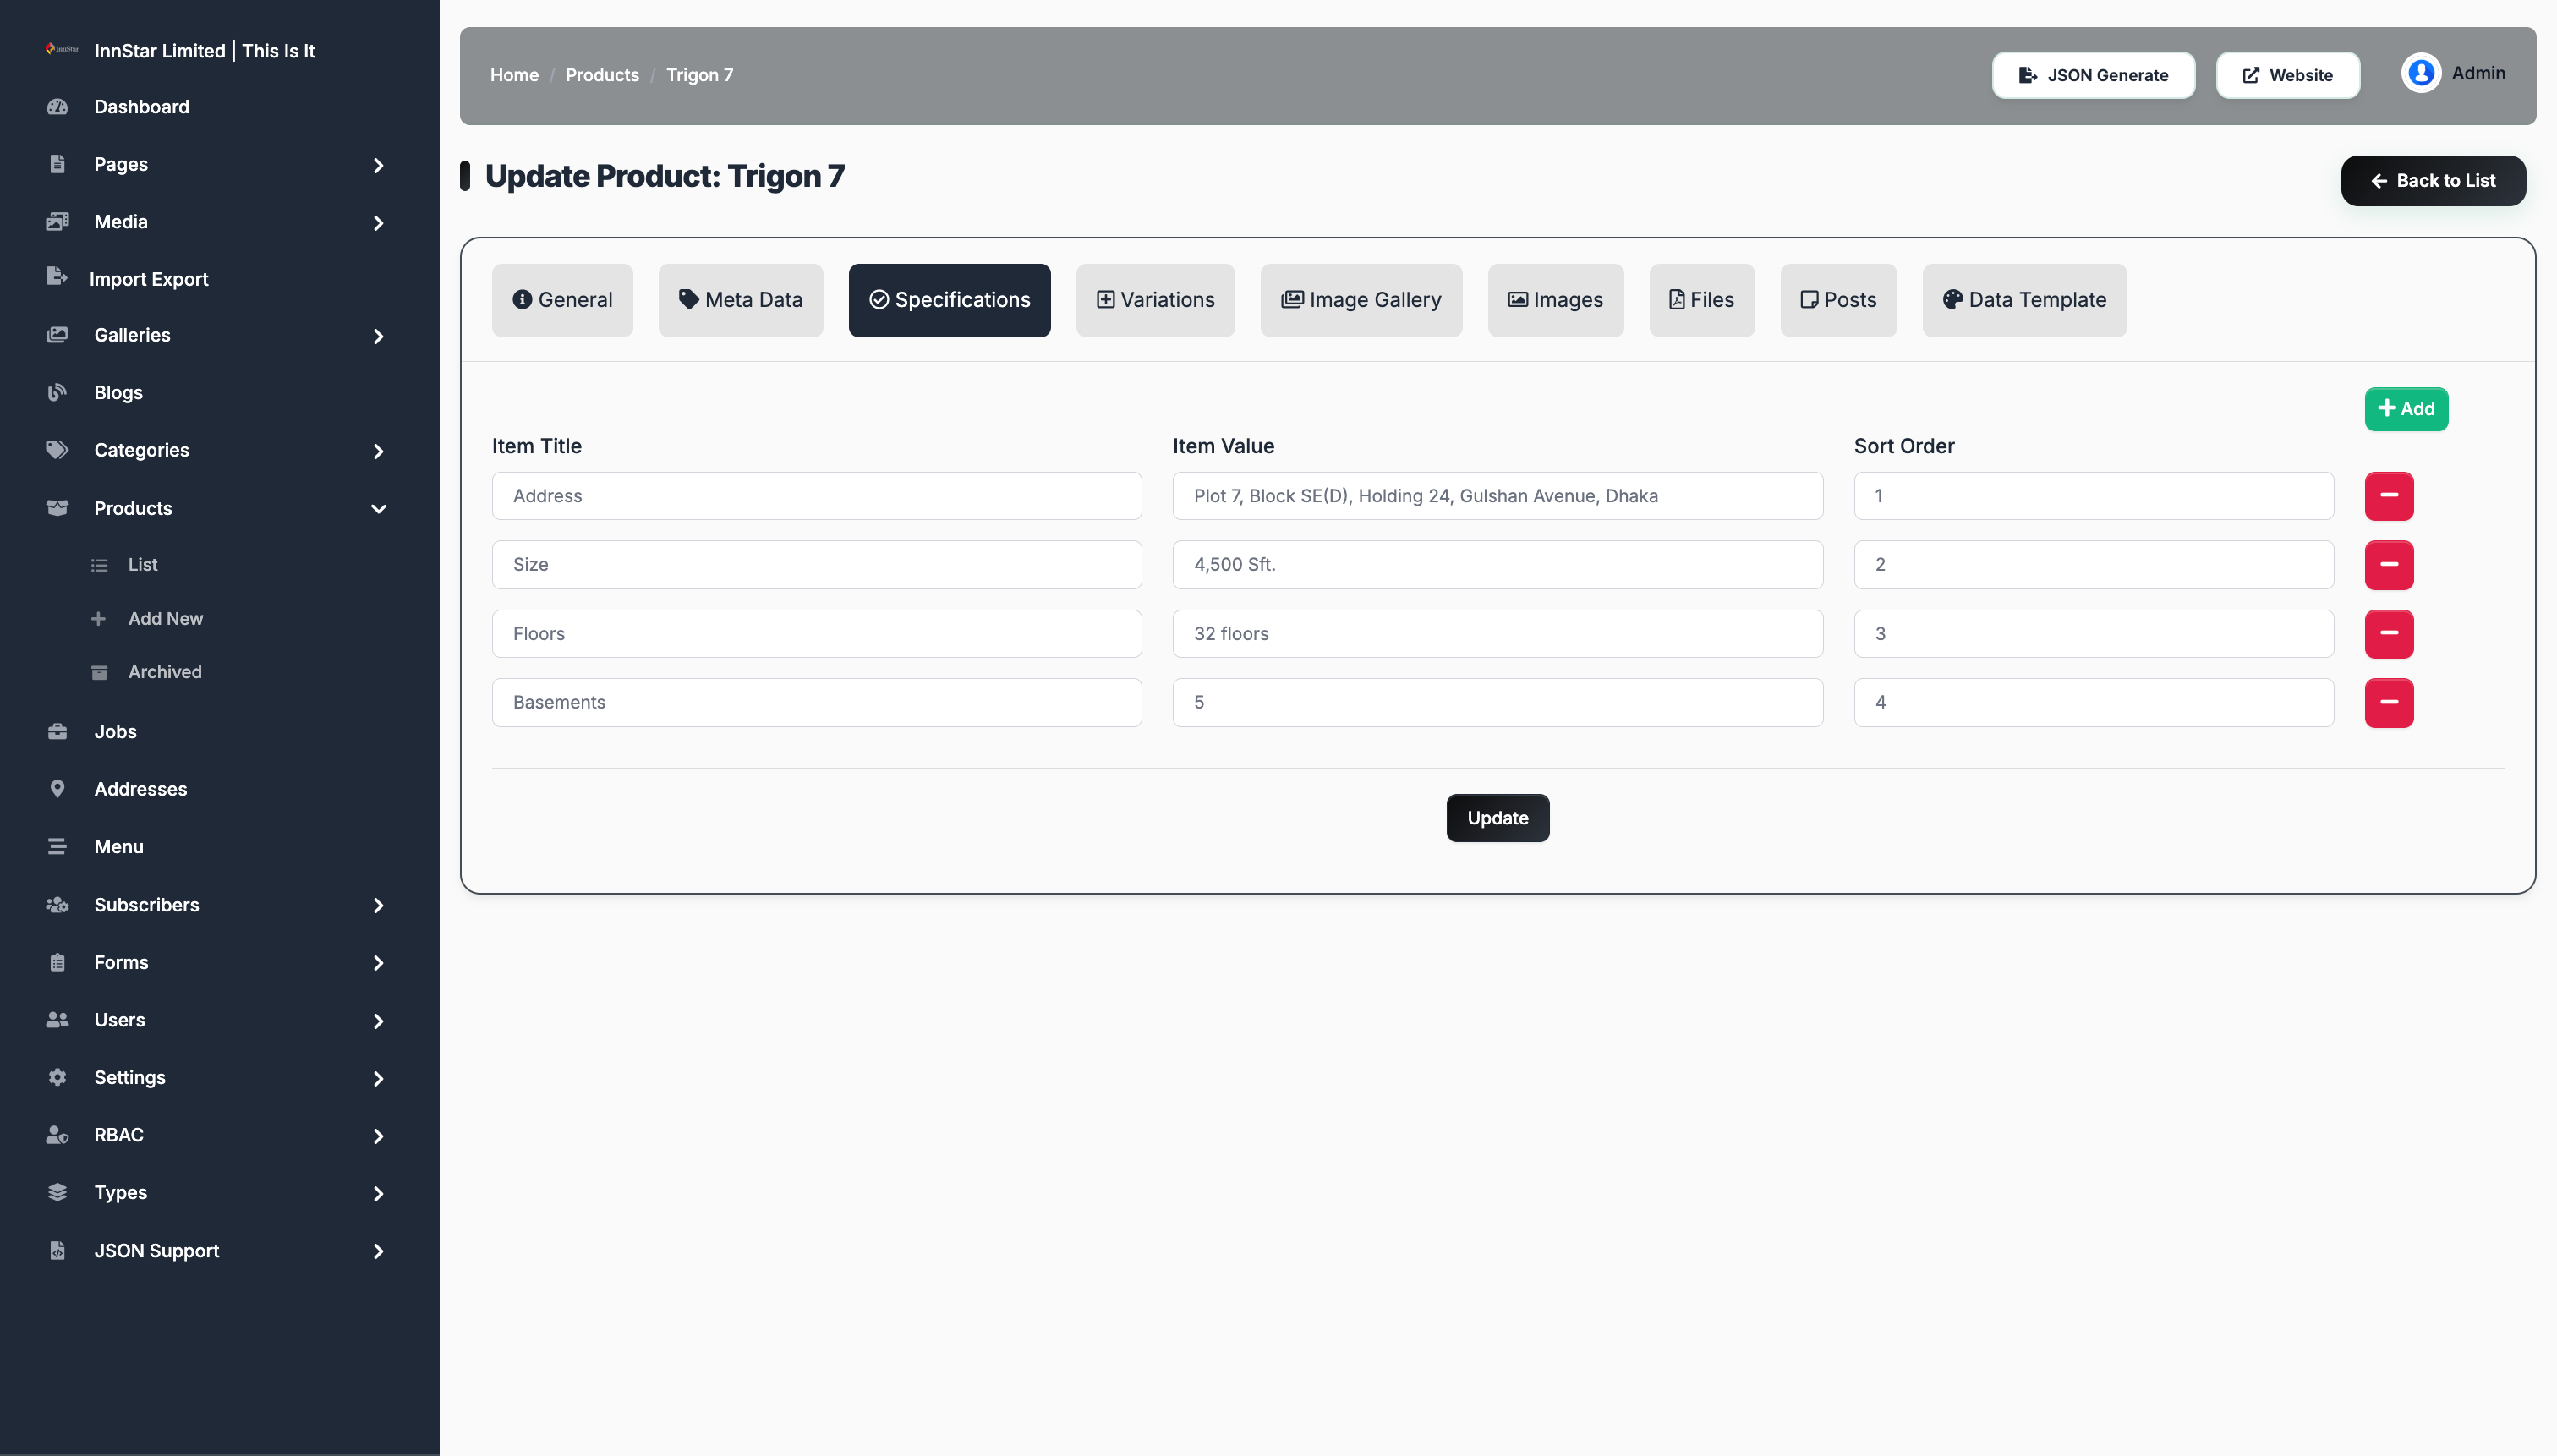
Task: Remove the Floors specification row
Action: click(x=2389, y=634)
